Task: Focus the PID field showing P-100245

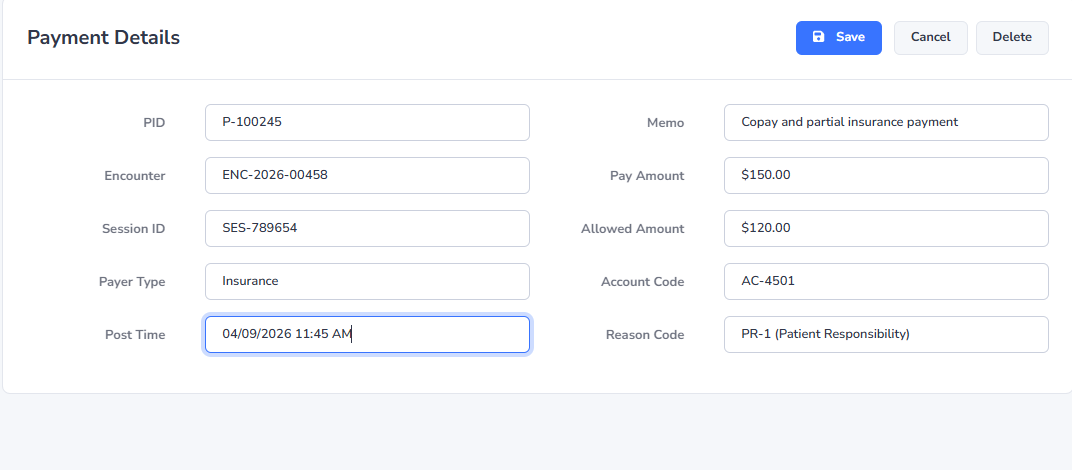Action: (x=367, y=122)
